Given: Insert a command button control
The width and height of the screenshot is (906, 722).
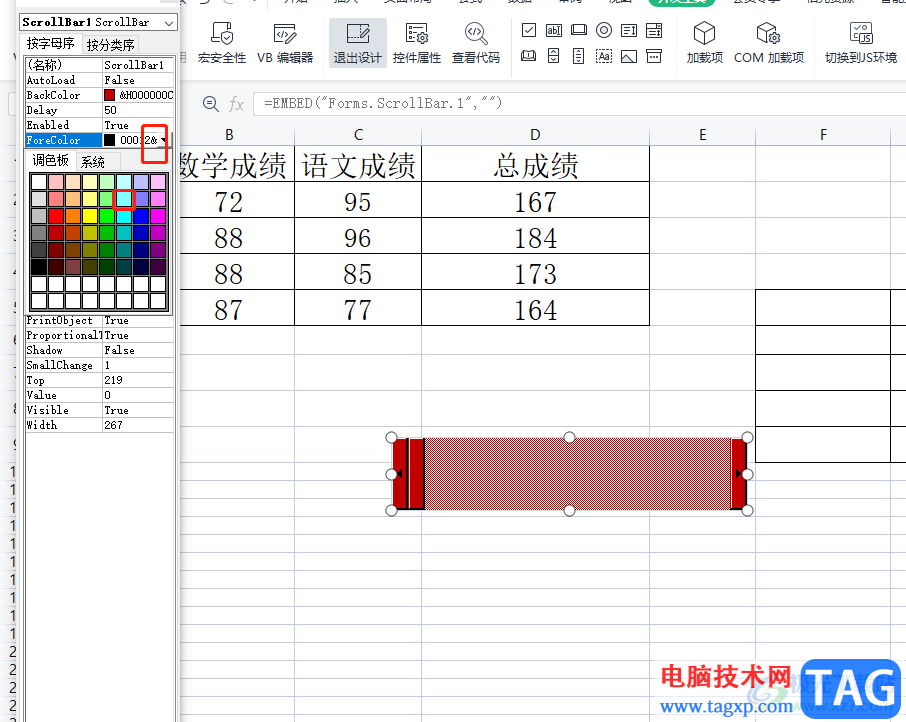Looking at the screenshot, I should coord(578,30).
